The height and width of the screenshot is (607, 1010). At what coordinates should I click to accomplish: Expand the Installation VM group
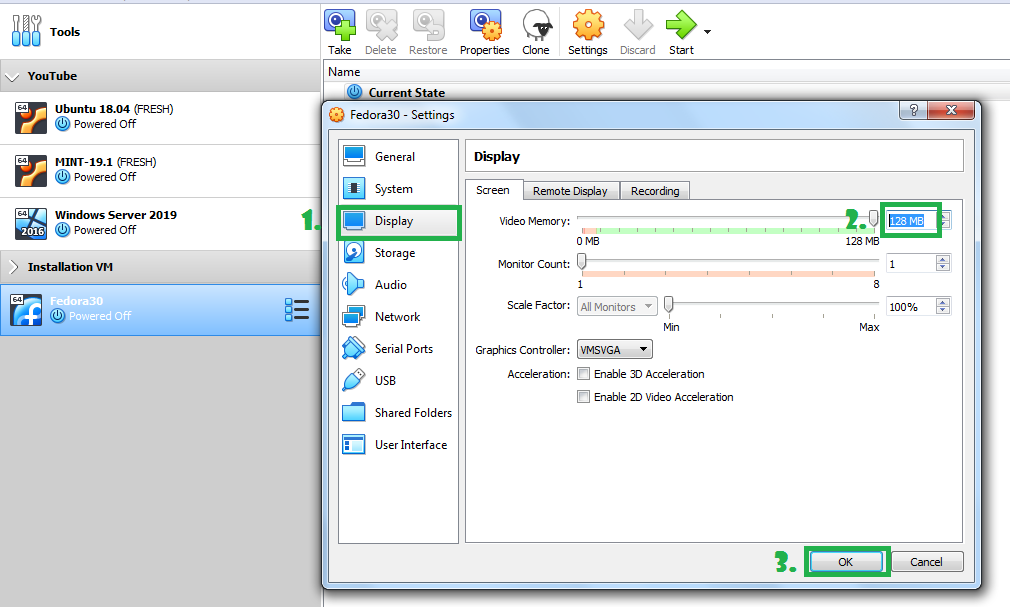[14, 267]
